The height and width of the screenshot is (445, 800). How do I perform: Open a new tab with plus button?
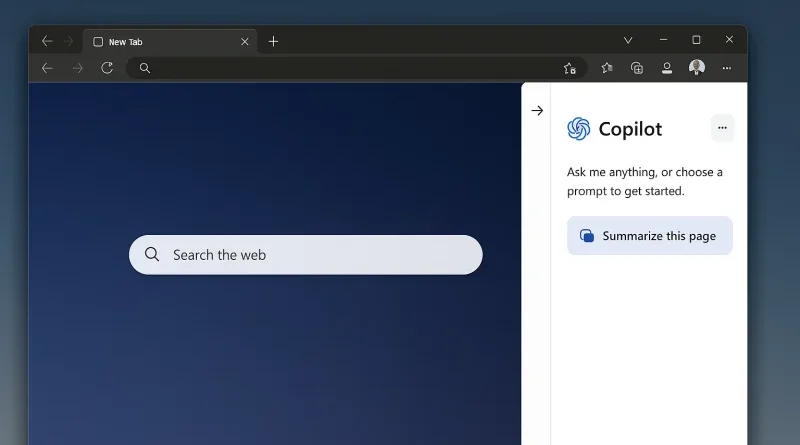(273, 41)
